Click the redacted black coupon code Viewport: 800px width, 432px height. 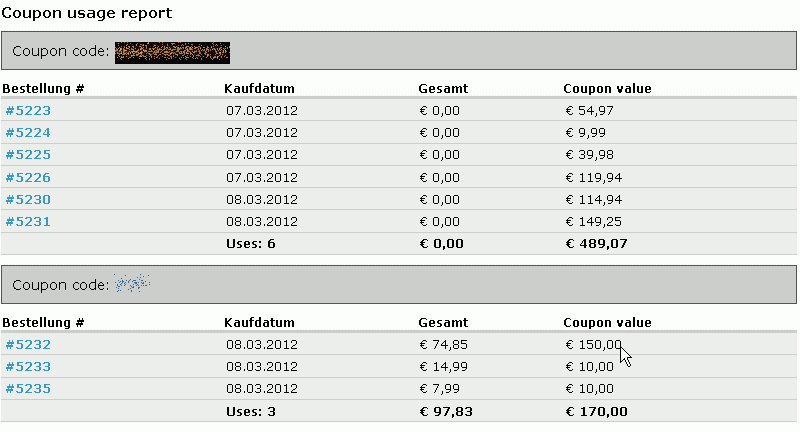coord(172,51)
